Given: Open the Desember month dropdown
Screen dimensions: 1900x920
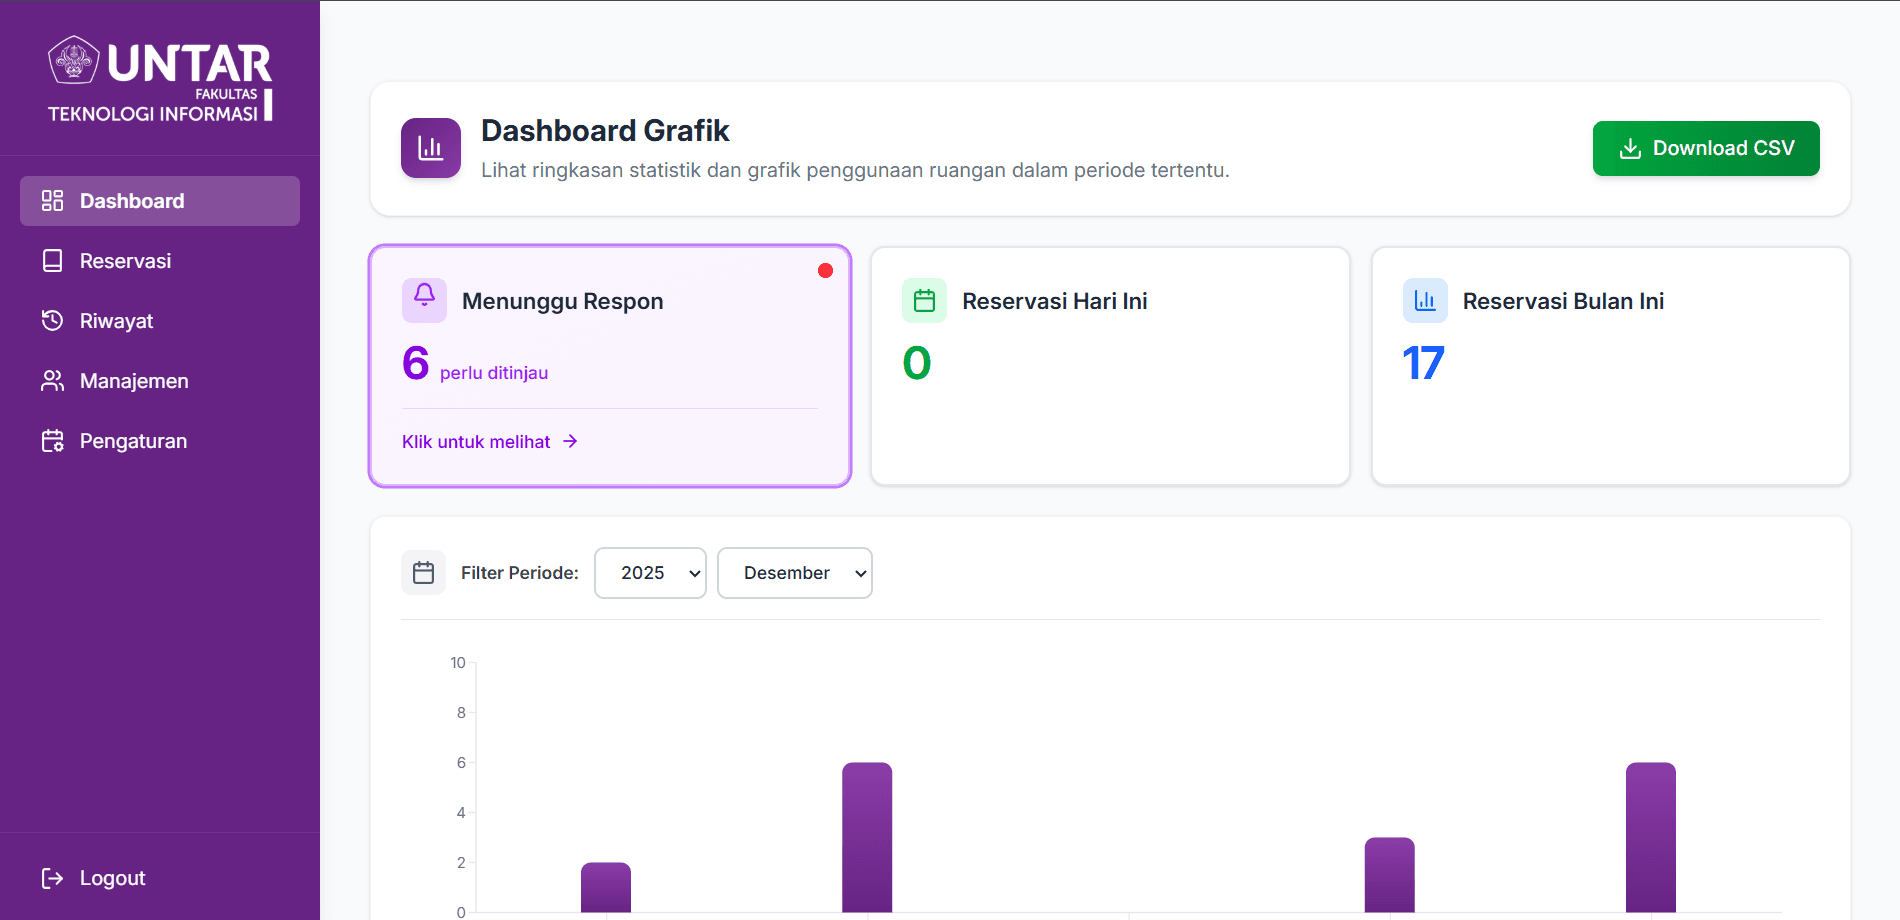Looking at the screenshot, I should click(794, 573).
